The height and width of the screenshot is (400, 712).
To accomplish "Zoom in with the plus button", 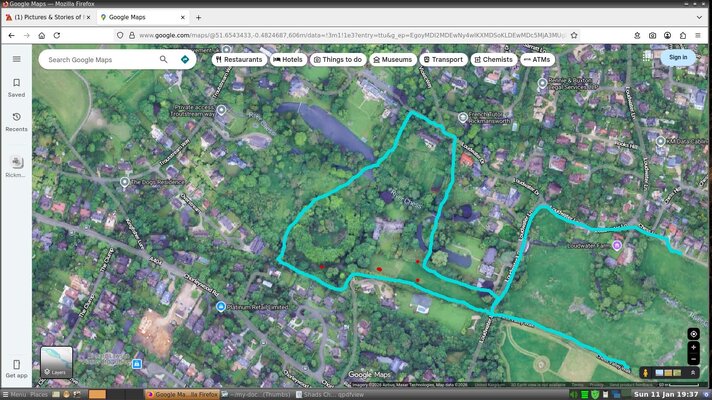I will [693, 347].
